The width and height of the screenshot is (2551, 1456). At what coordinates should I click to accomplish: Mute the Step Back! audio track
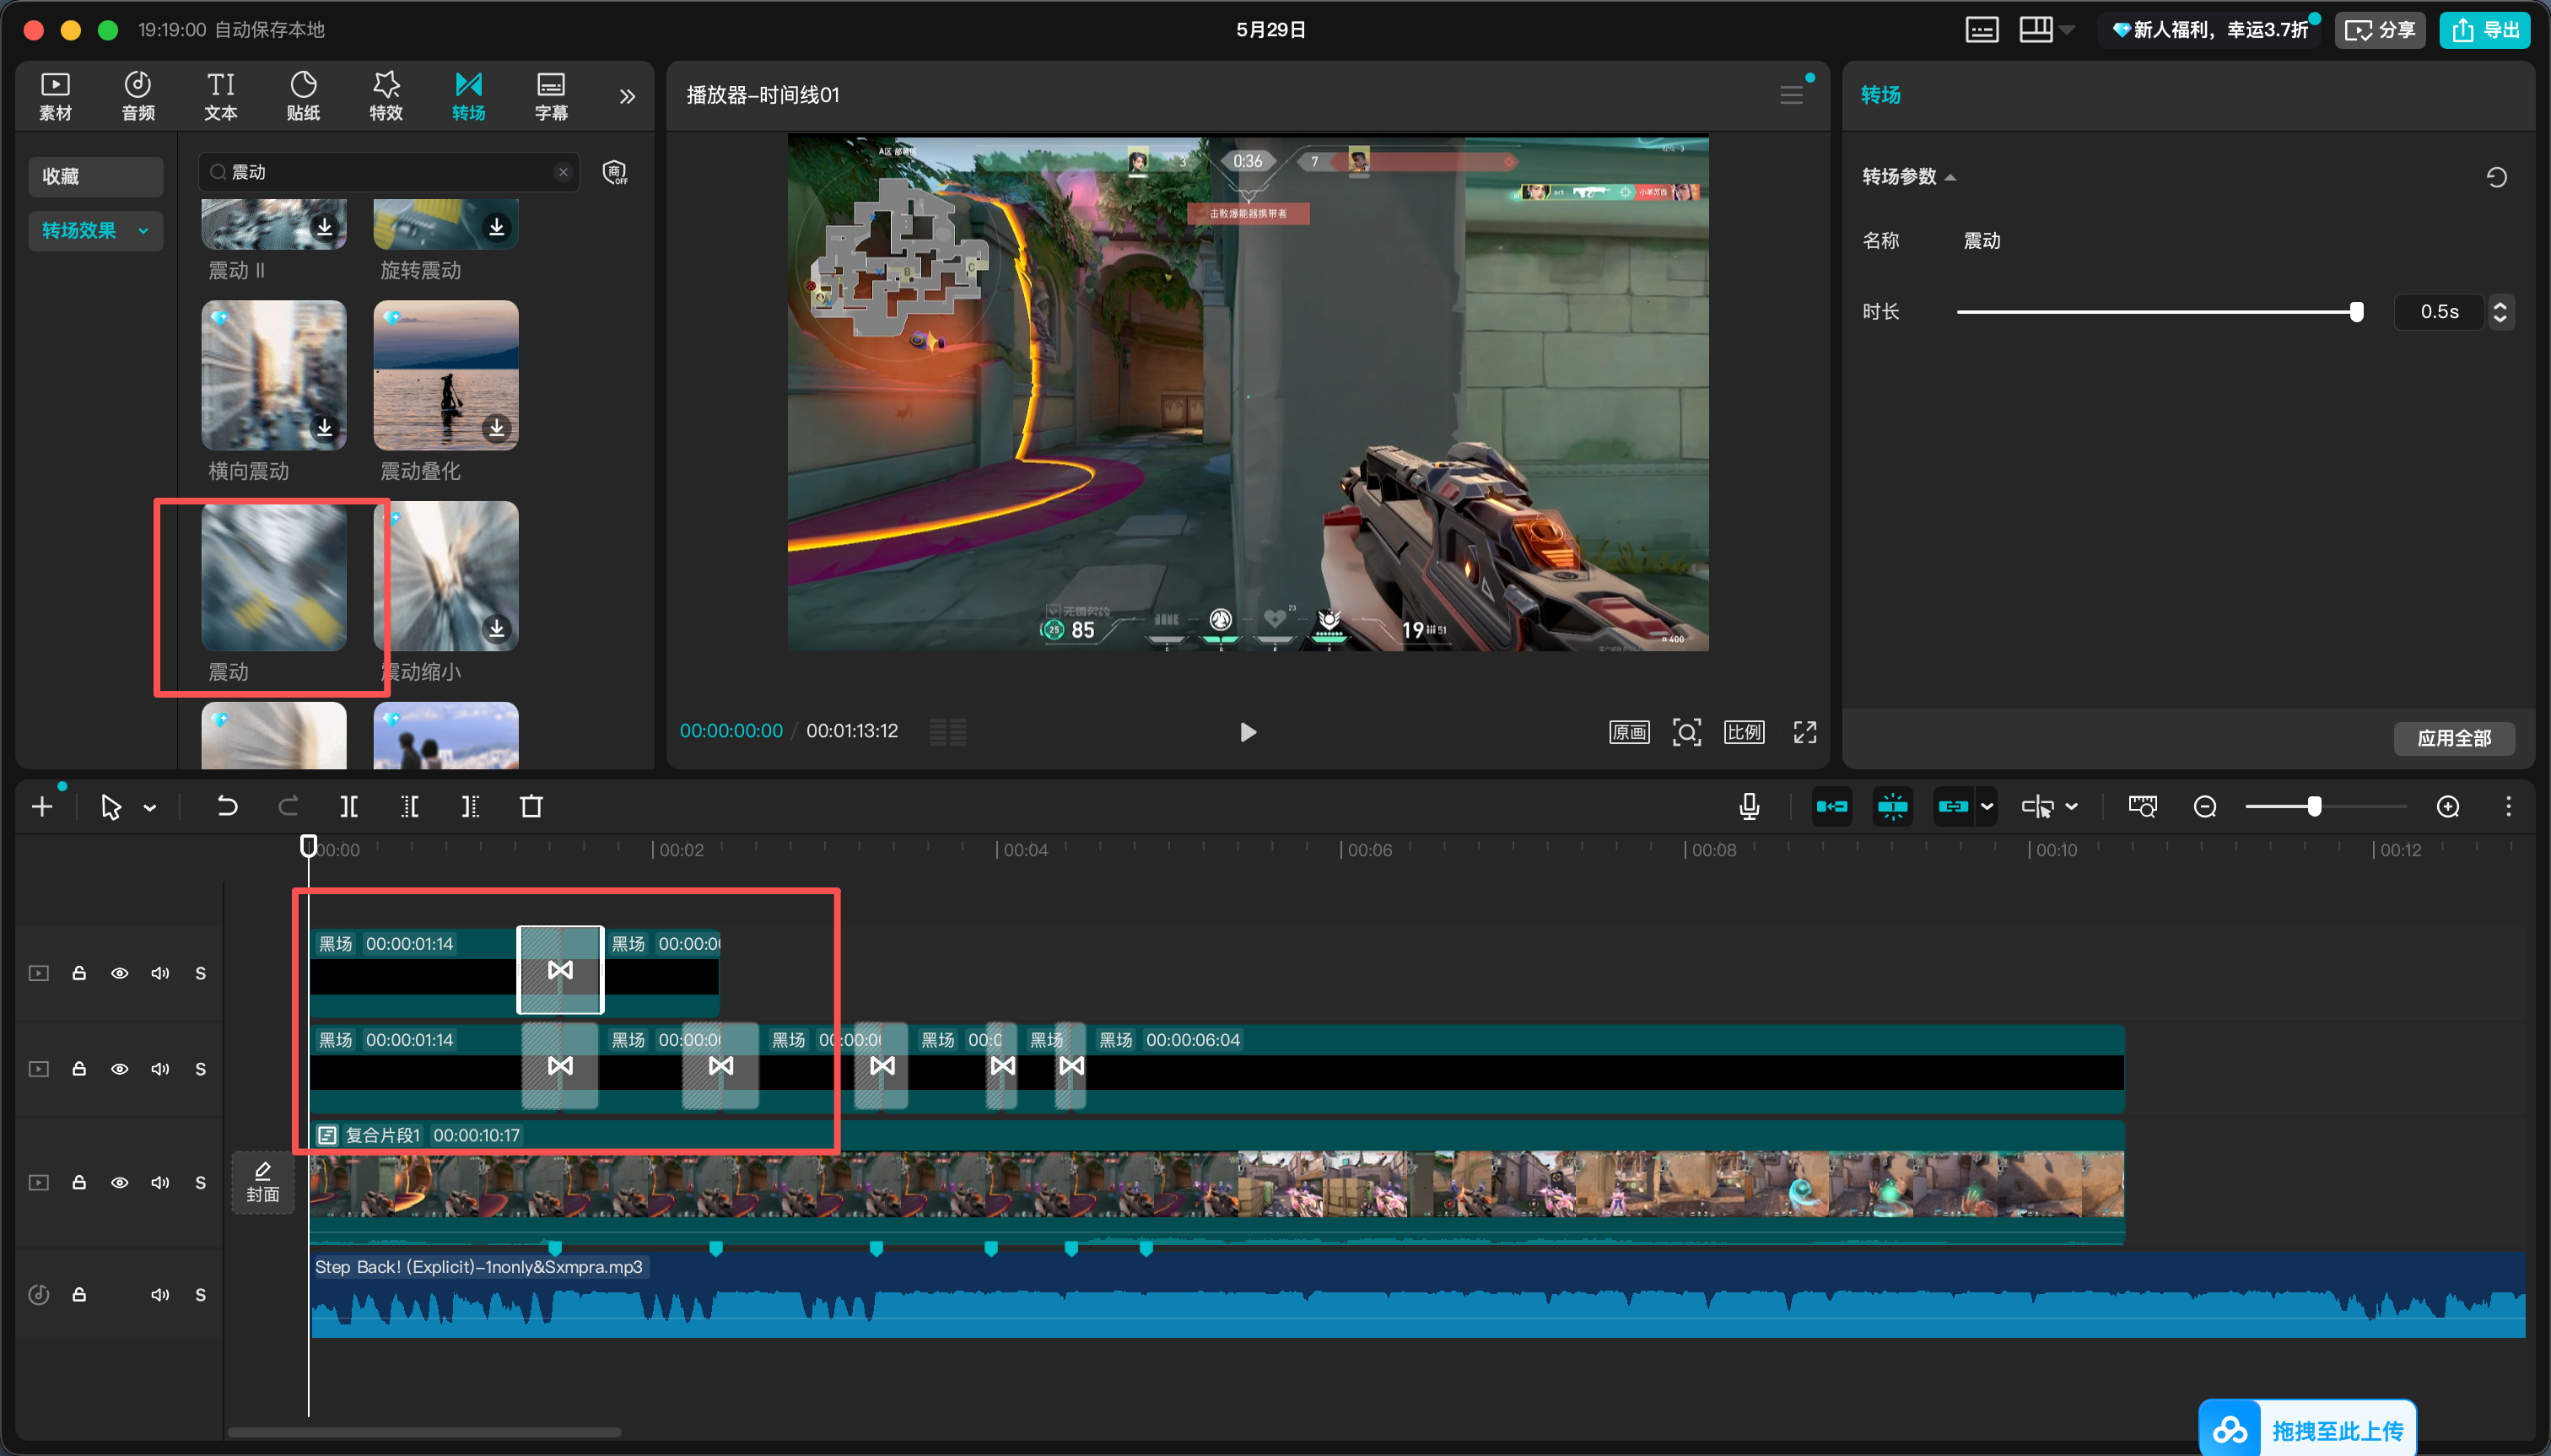tap(160, 1294)
